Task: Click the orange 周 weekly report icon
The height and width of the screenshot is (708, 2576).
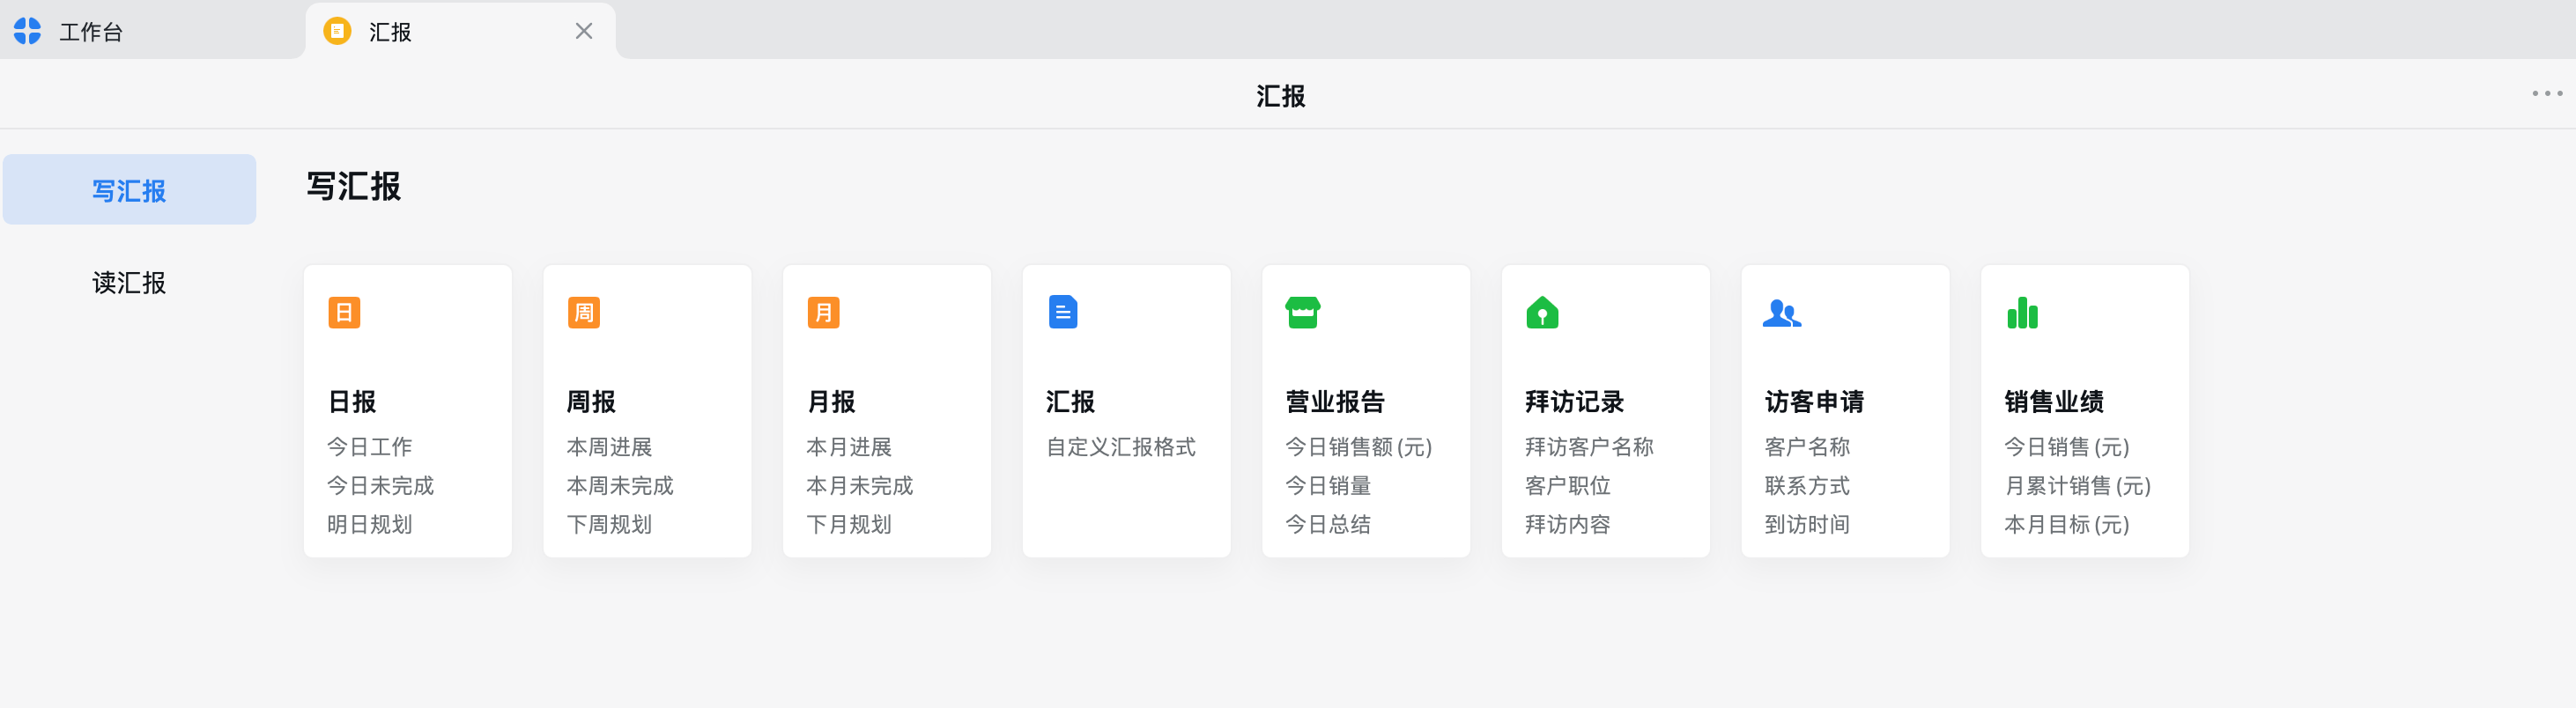Action: (x=584, y=313)
